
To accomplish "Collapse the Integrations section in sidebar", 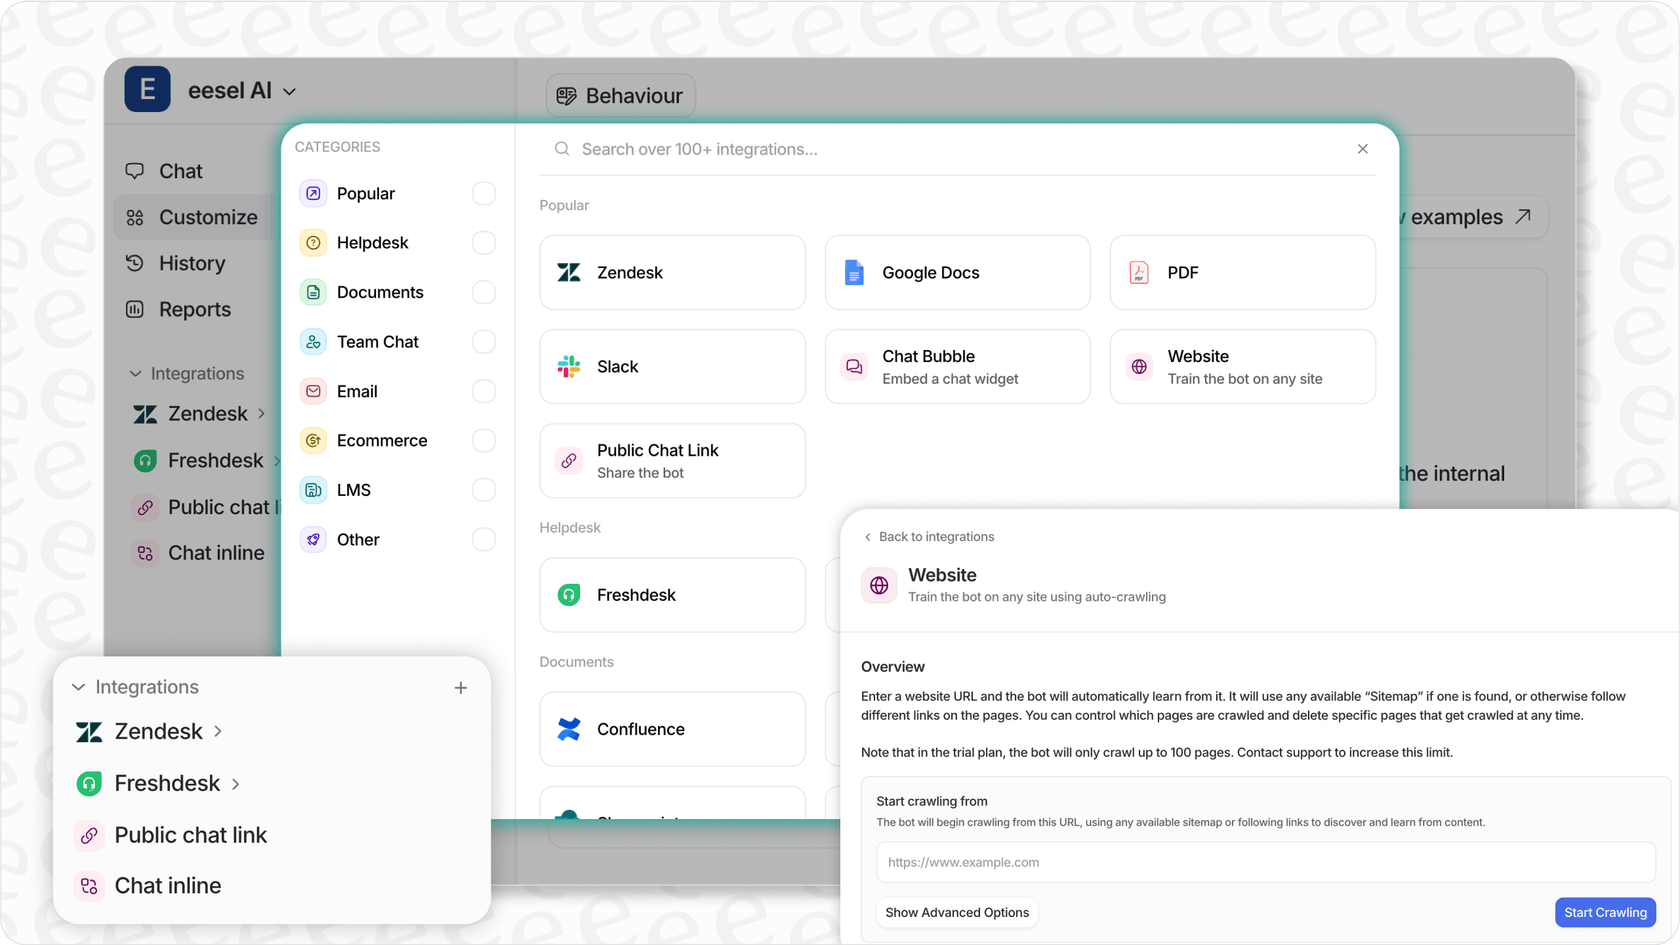I will coord(136,373).
